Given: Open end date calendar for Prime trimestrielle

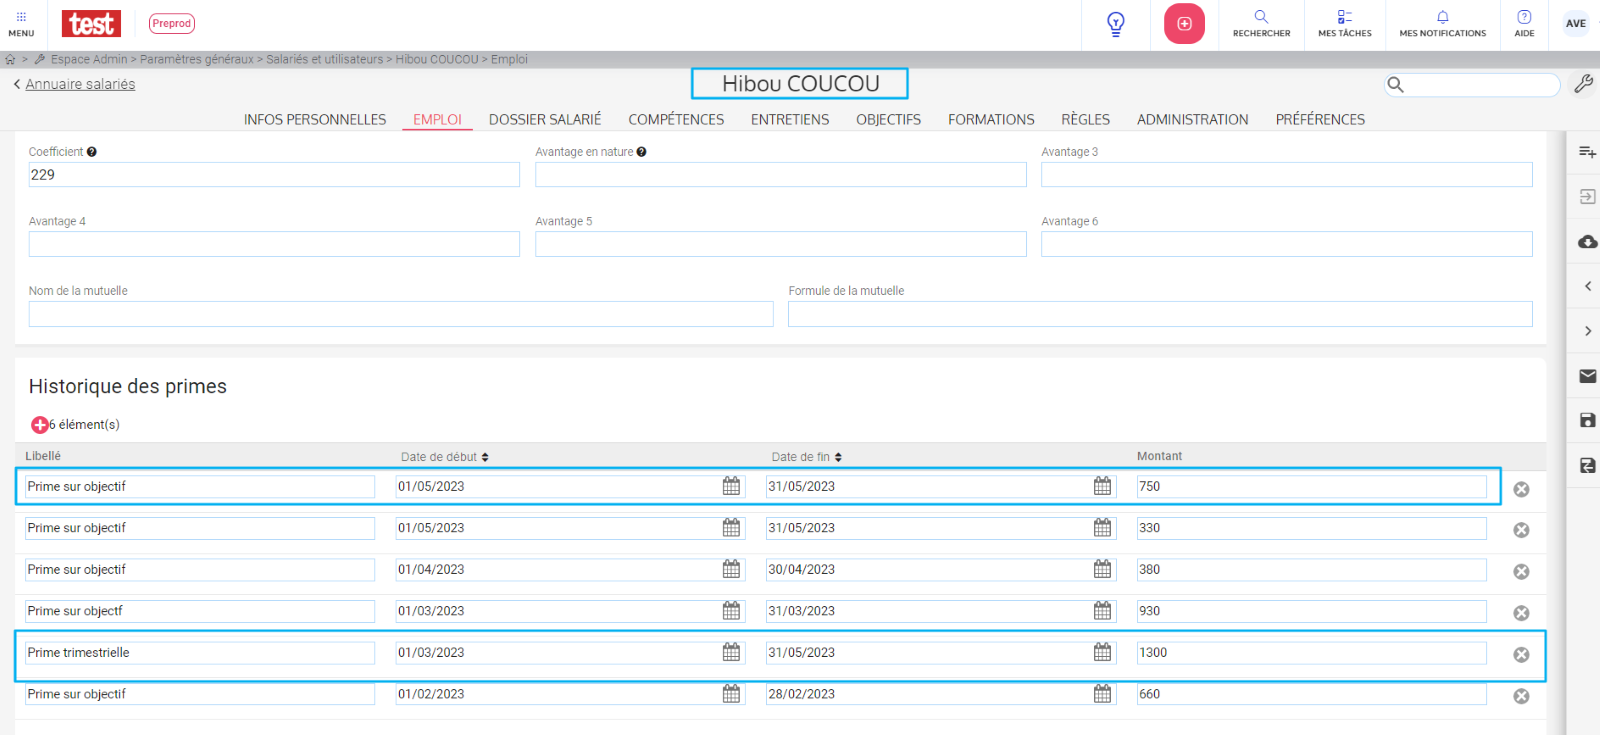Looking at the screenshot, I should (1102, 652).
